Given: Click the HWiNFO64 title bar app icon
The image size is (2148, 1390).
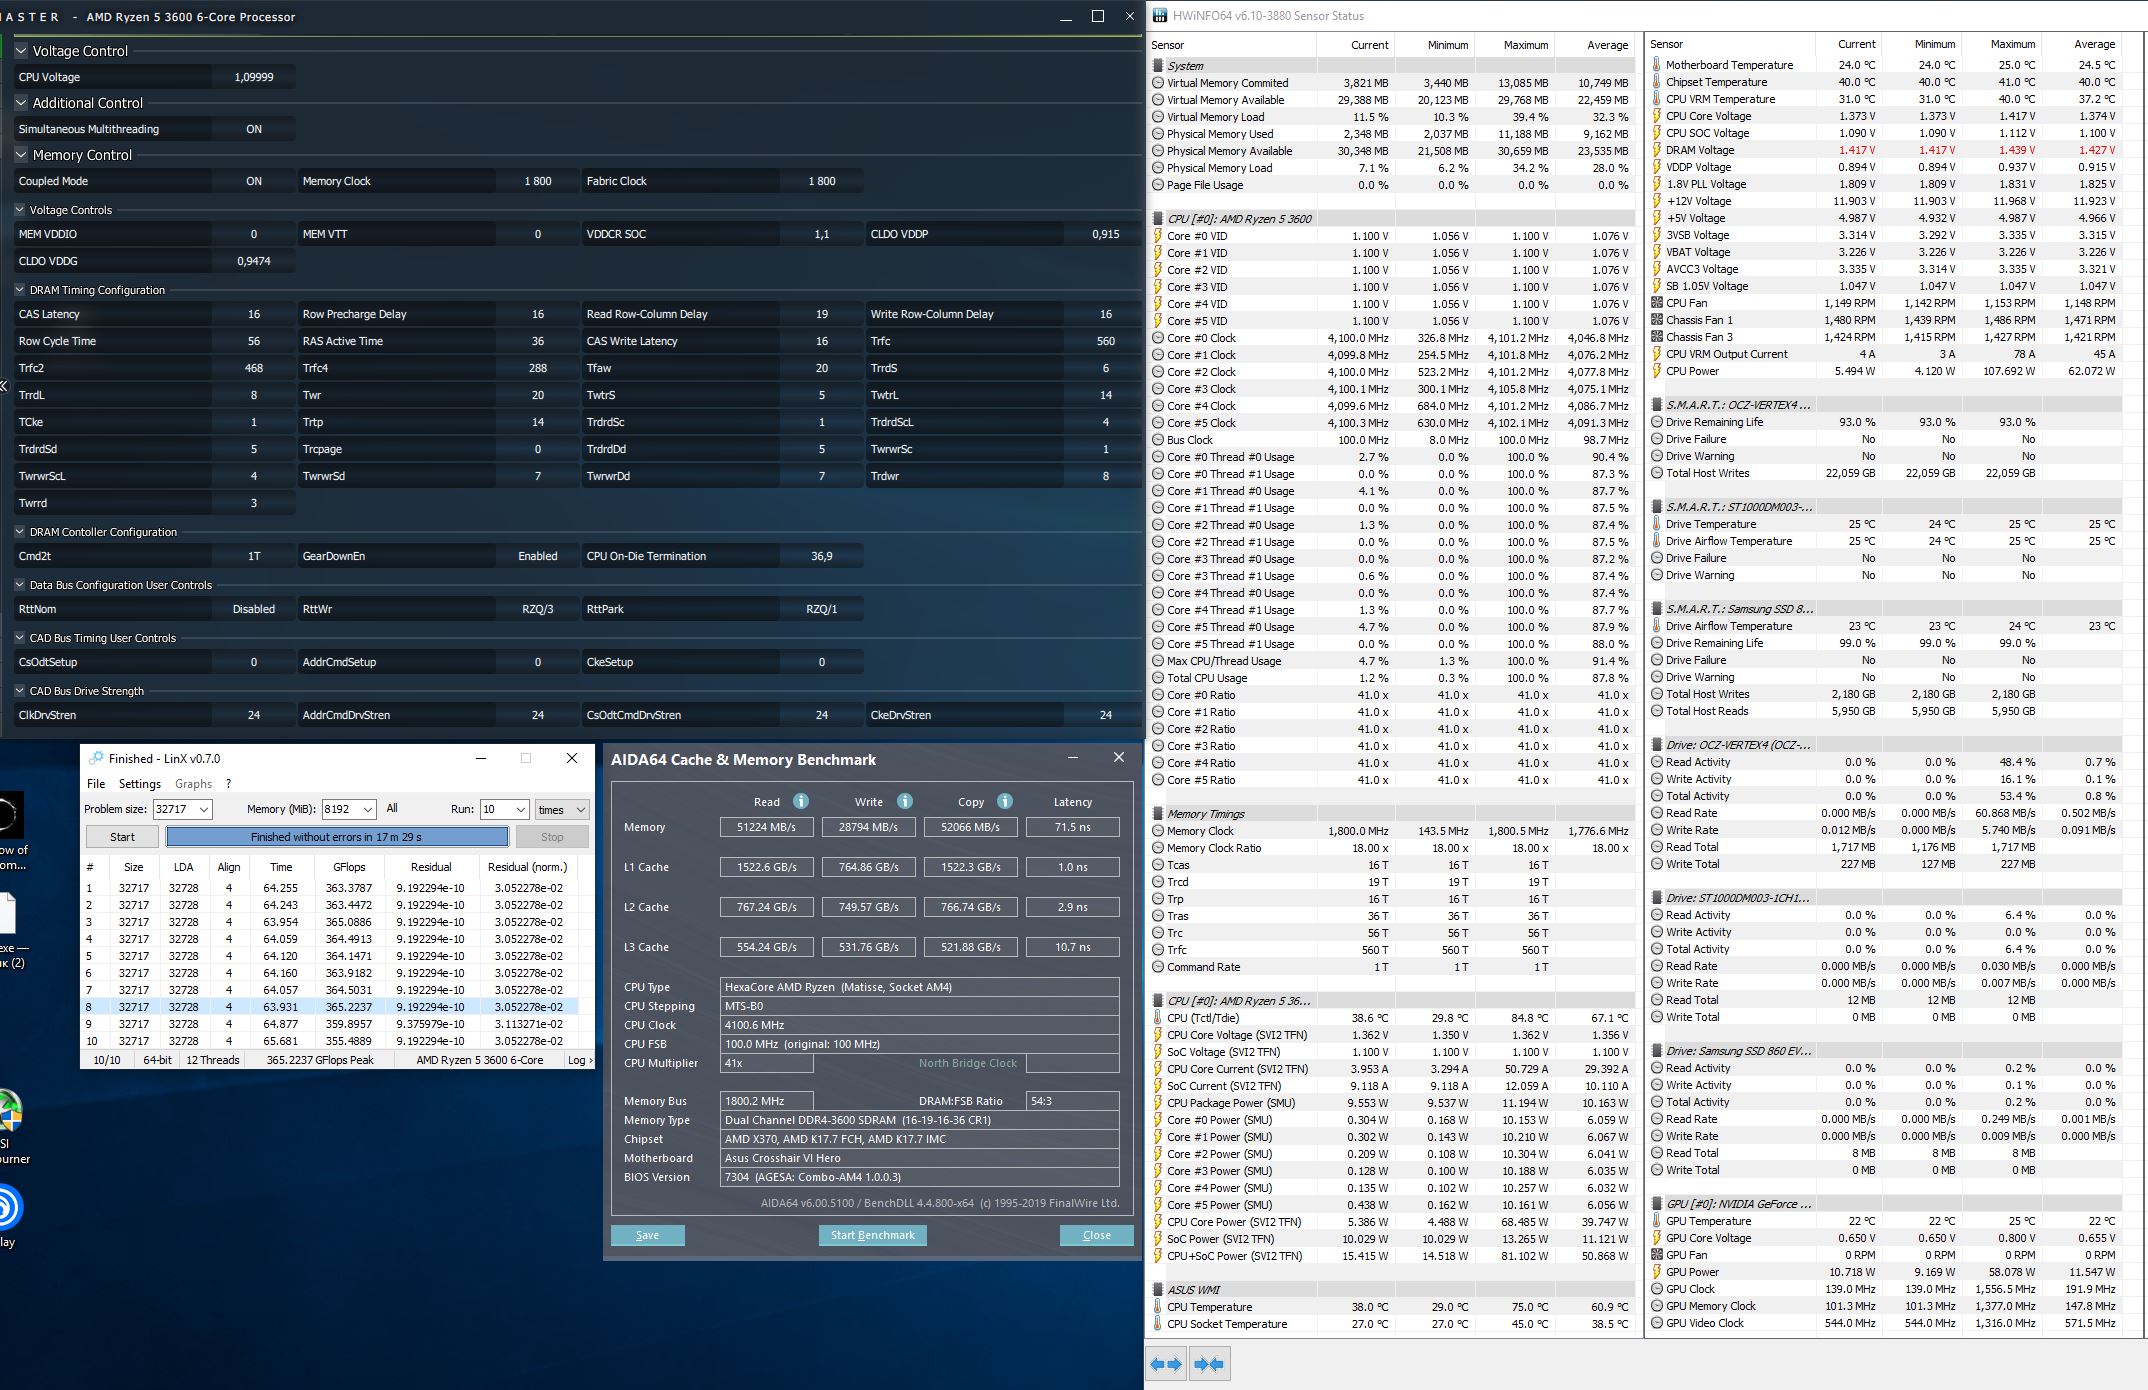Looking at the screenshot, I should (1160, 15).
